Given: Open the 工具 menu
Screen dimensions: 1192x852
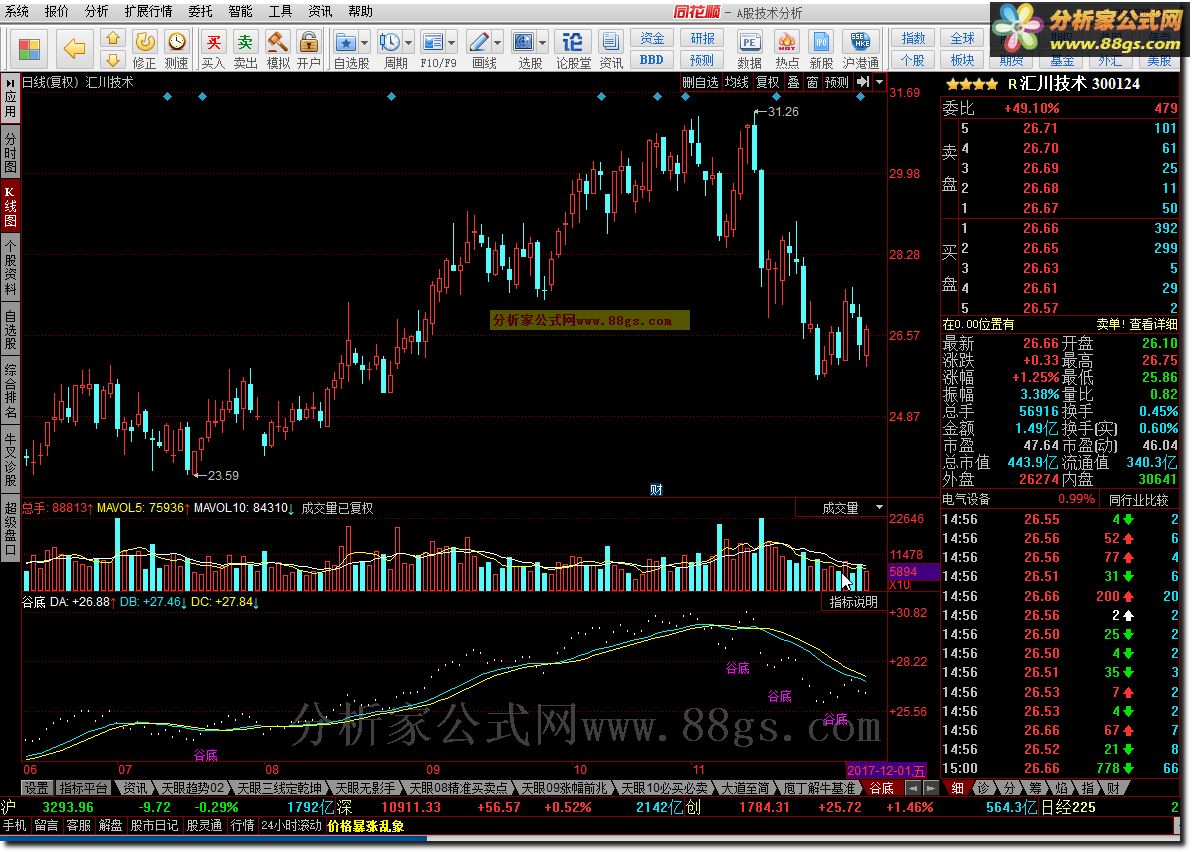Looking at the screenshot, I should coord(280,11).
